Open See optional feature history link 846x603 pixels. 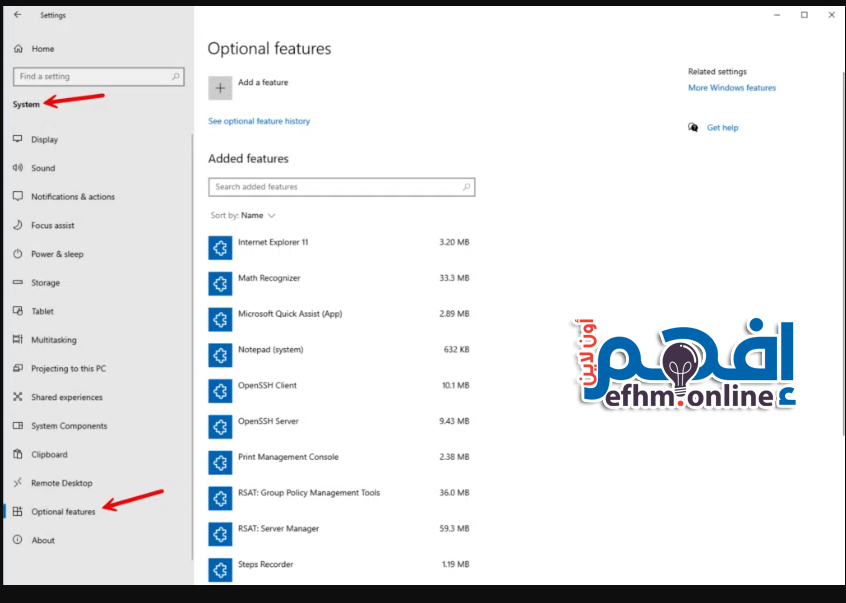(259, 121)
